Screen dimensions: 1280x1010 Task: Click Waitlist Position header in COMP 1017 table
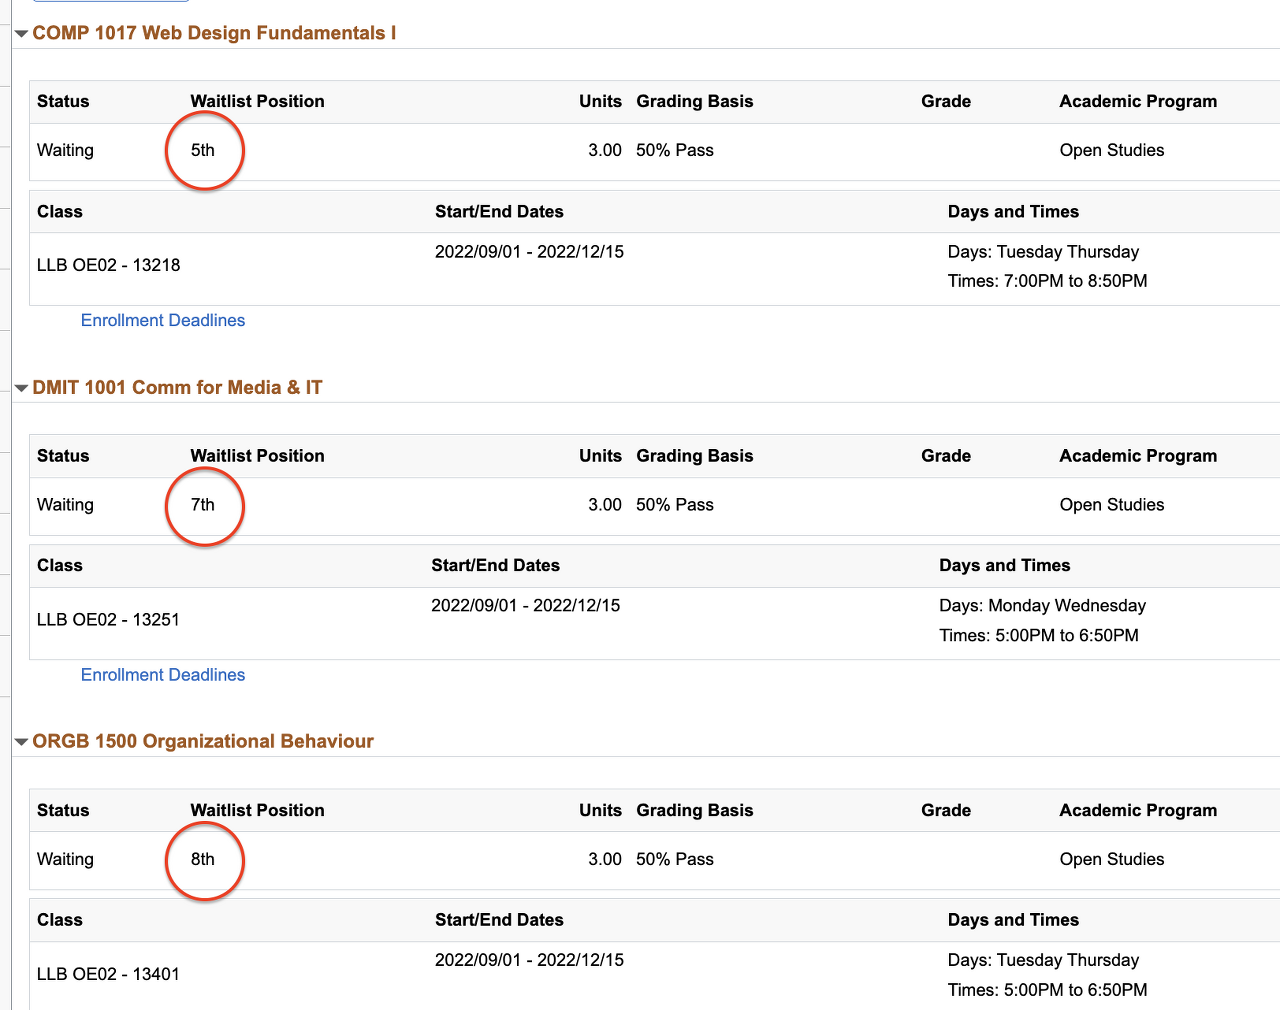[x=258, y=101]
